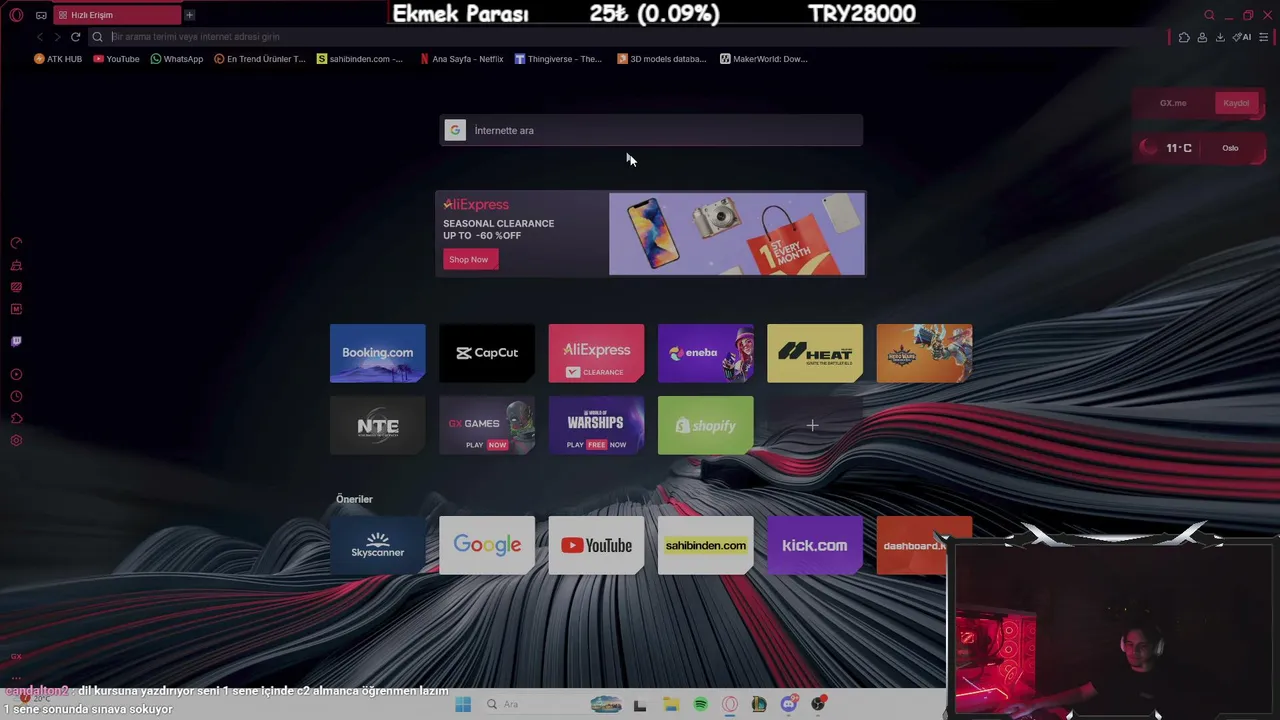Open the GX Games speed dial tile
This screenshot has width=1280, height=720.
pos(487,425)
